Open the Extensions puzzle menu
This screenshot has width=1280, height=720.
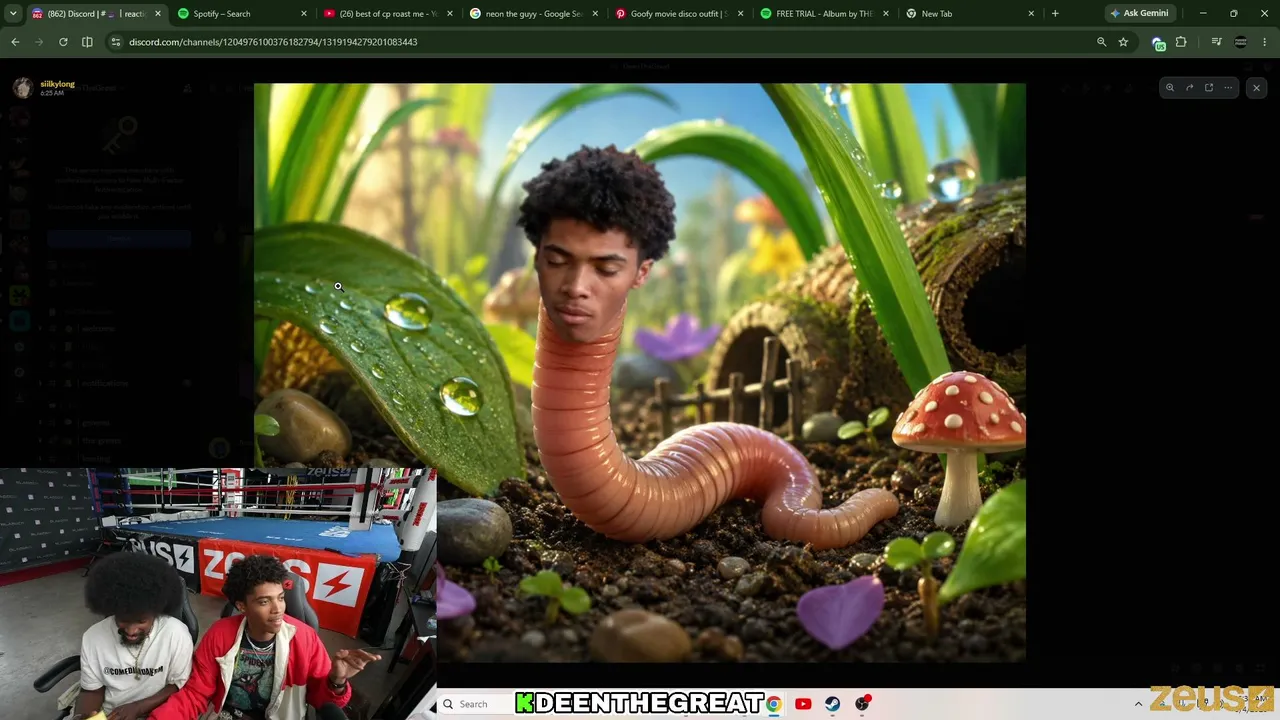coord(1181,42)
